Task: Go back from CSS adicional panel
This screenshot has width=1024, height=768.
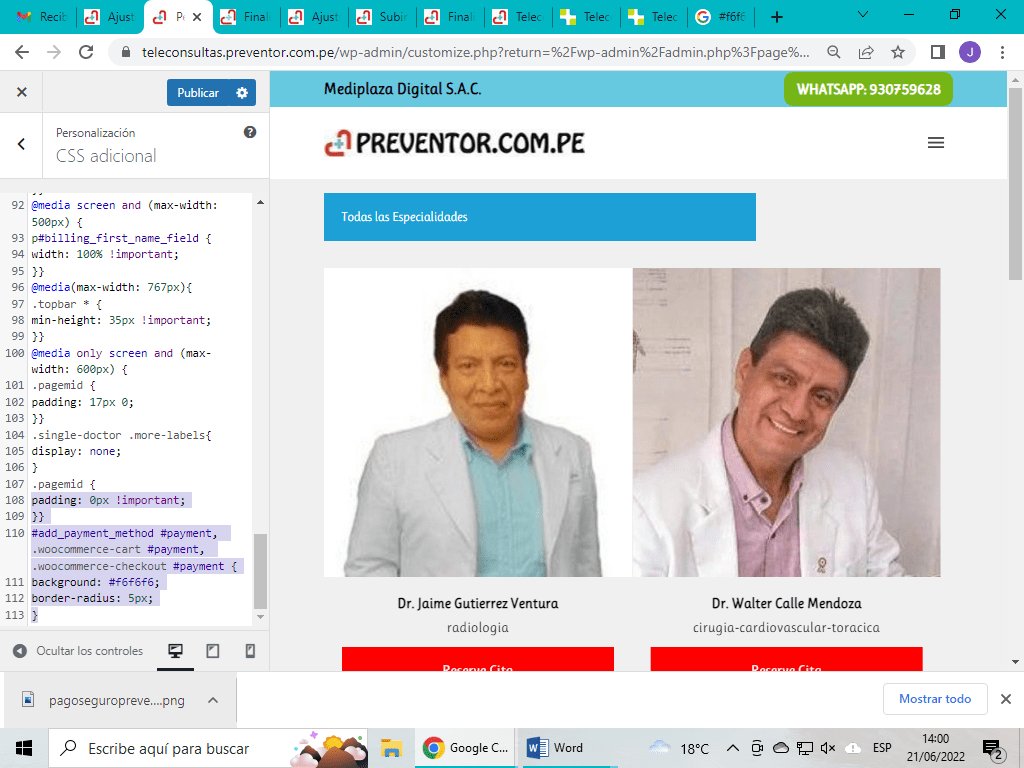Action: point(21,144)
